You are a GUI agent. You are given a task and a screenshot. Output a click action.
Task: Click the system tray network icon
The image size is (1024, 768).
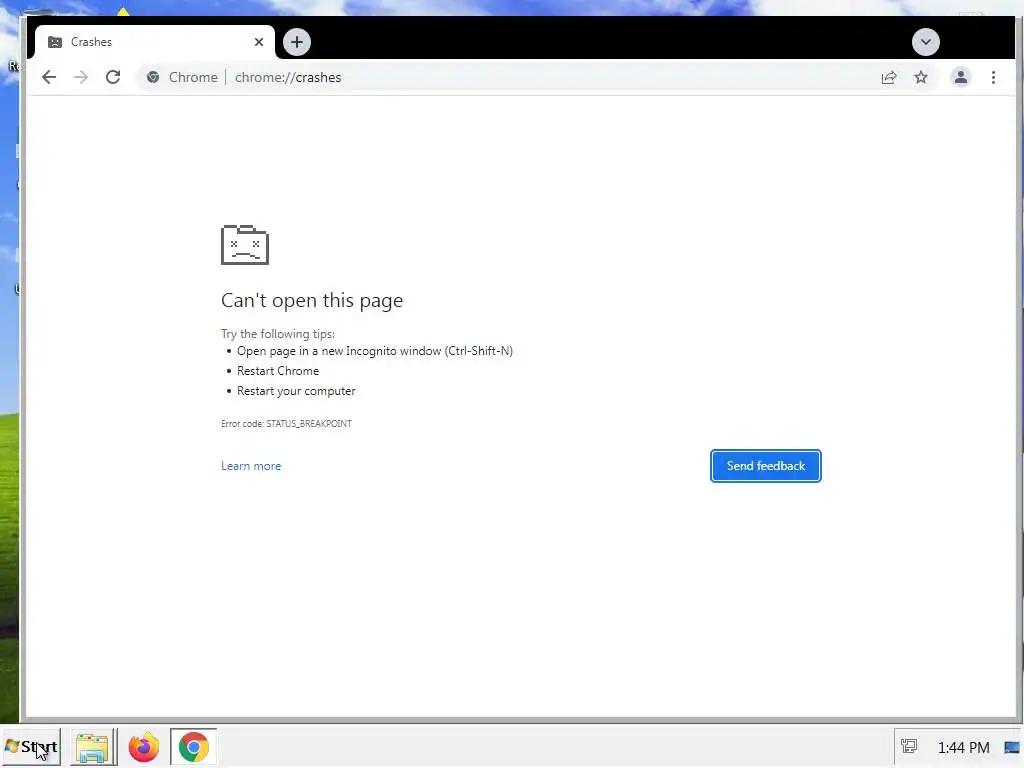pos(909,746)
